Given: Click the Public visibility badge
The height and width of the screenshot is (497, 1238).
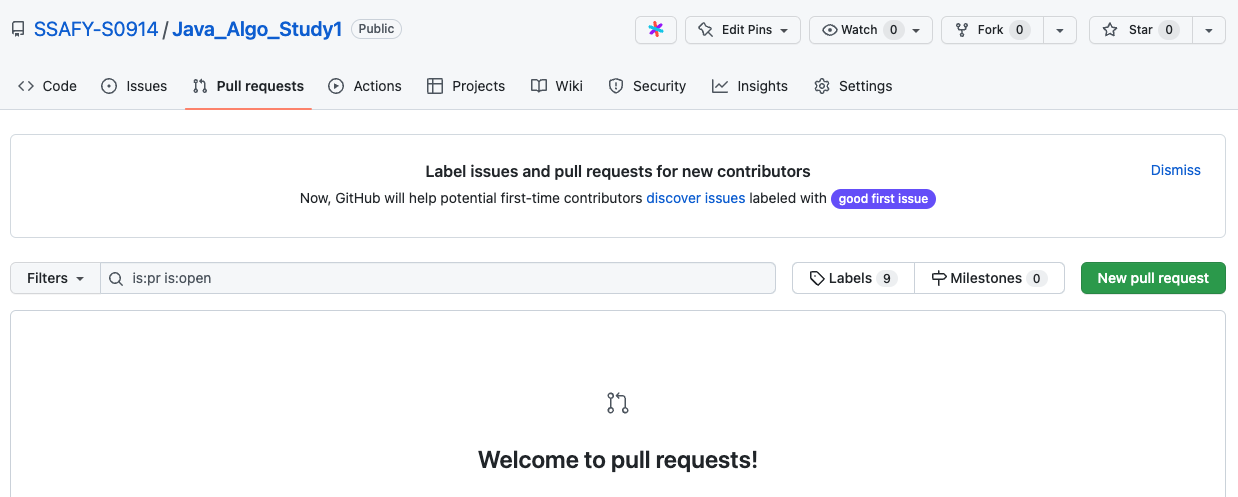Looking at the screenshot, I should tap(376, 29).
